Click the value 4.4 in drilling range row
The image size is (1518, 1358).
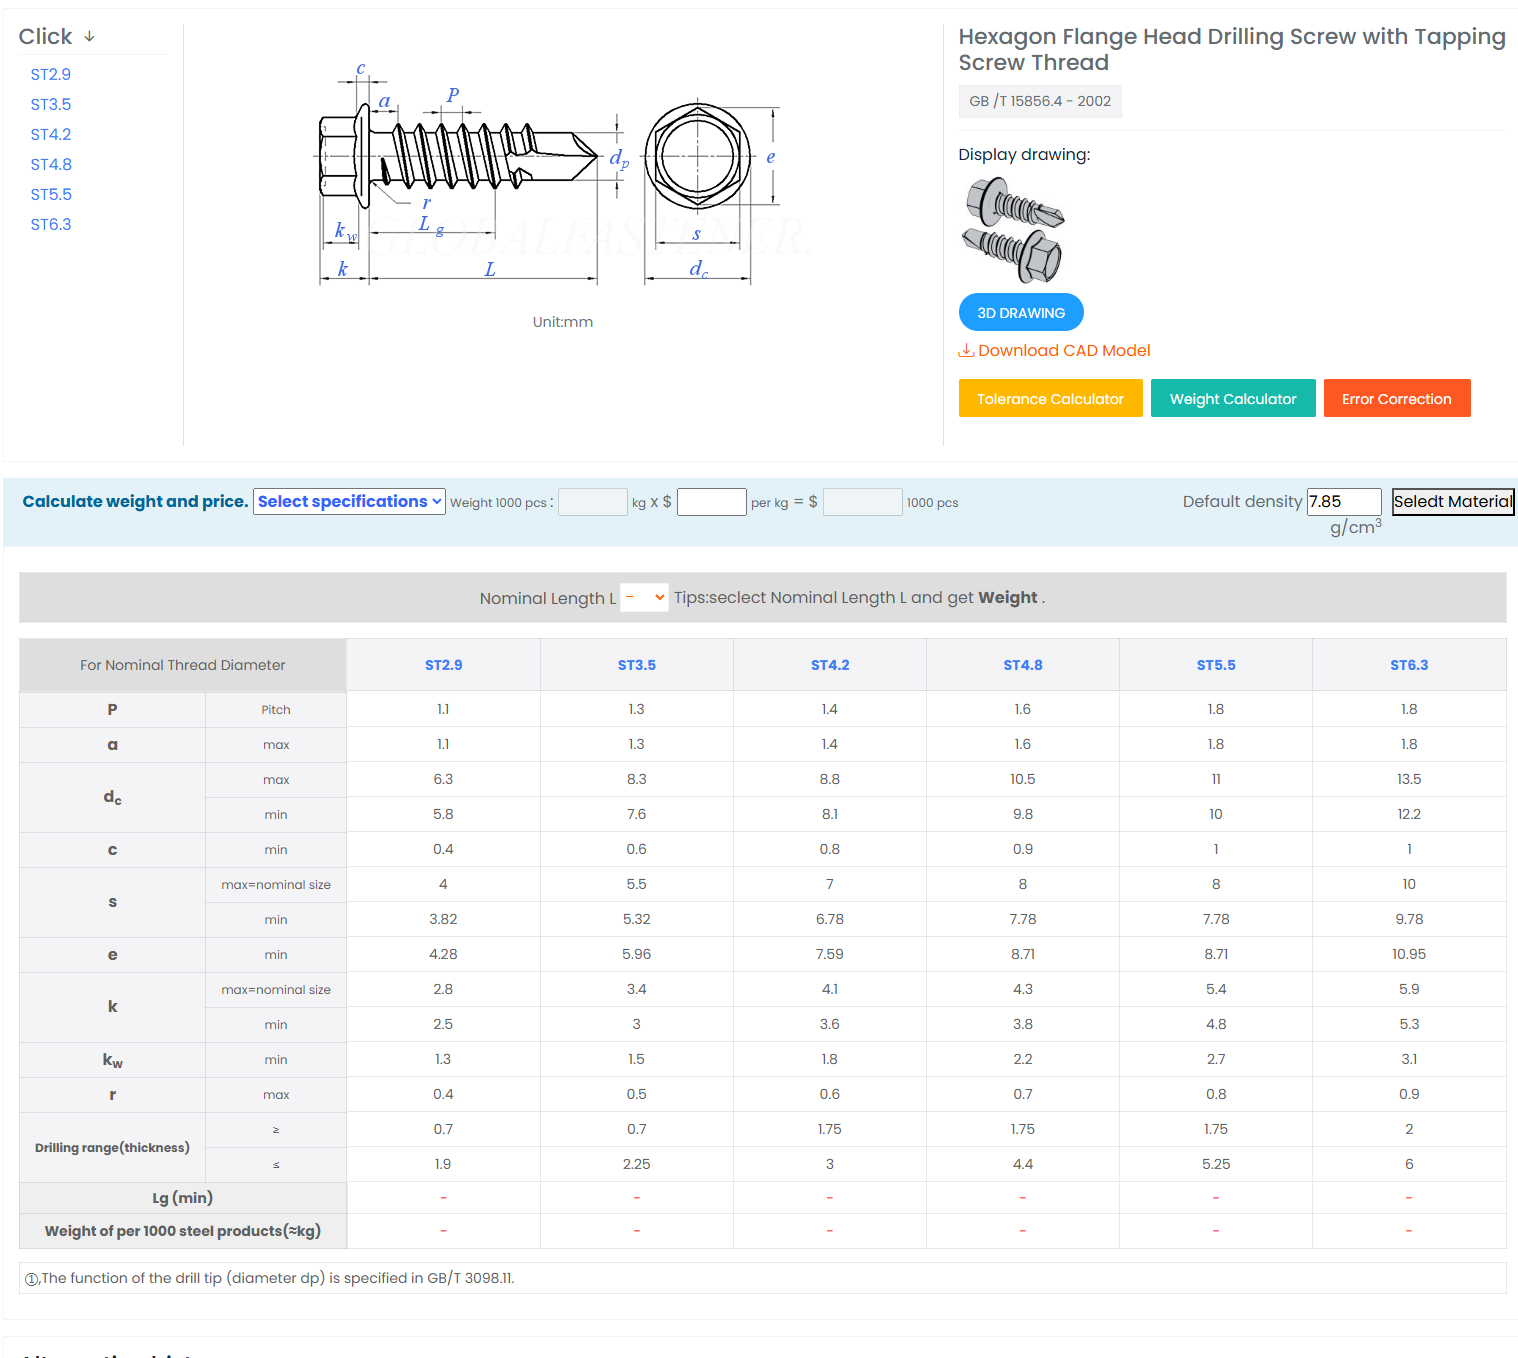click(1023, 1164)
